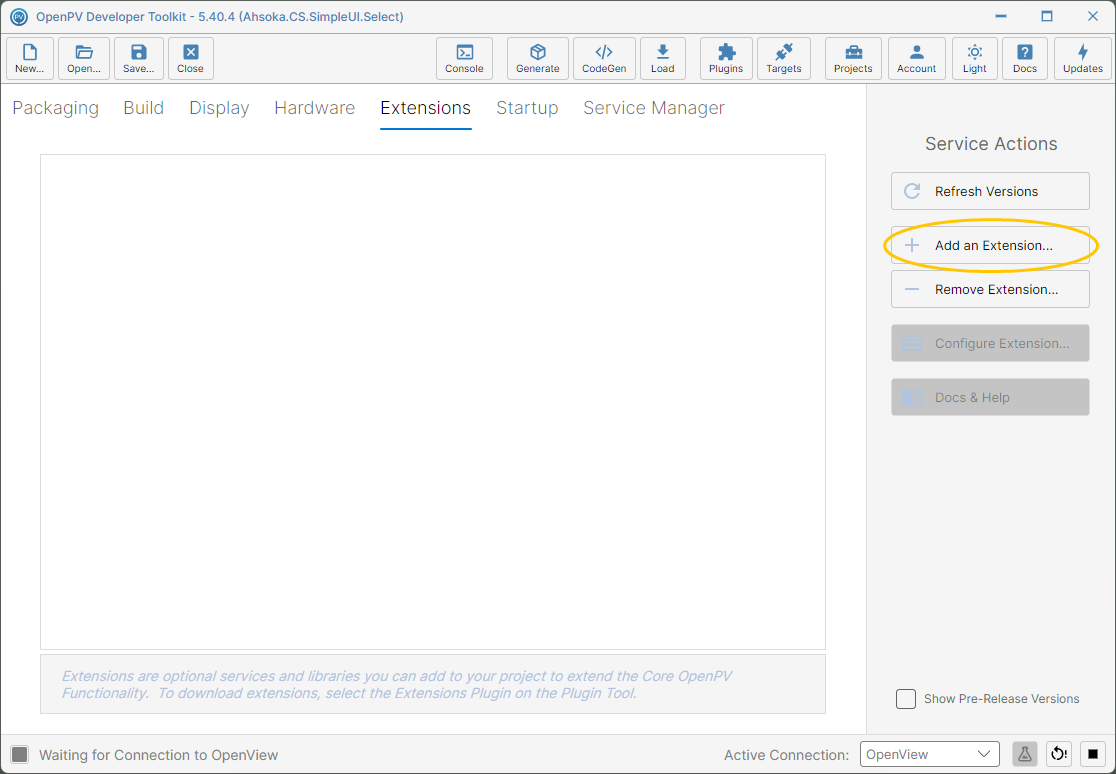Launch the CodeGen tool
The width and height of the screenshot is (1116, 774).
click(x=604, y=58)
